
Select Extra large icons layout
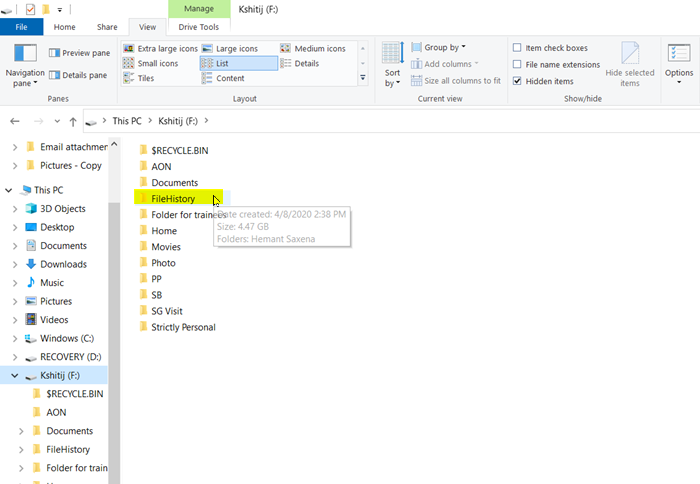coord(160,48)
